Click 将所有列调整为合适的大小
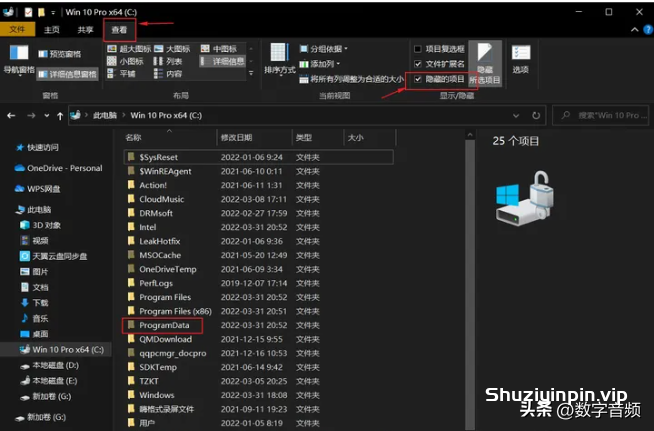Screen dimensions: 654x431 coord(352,79)
